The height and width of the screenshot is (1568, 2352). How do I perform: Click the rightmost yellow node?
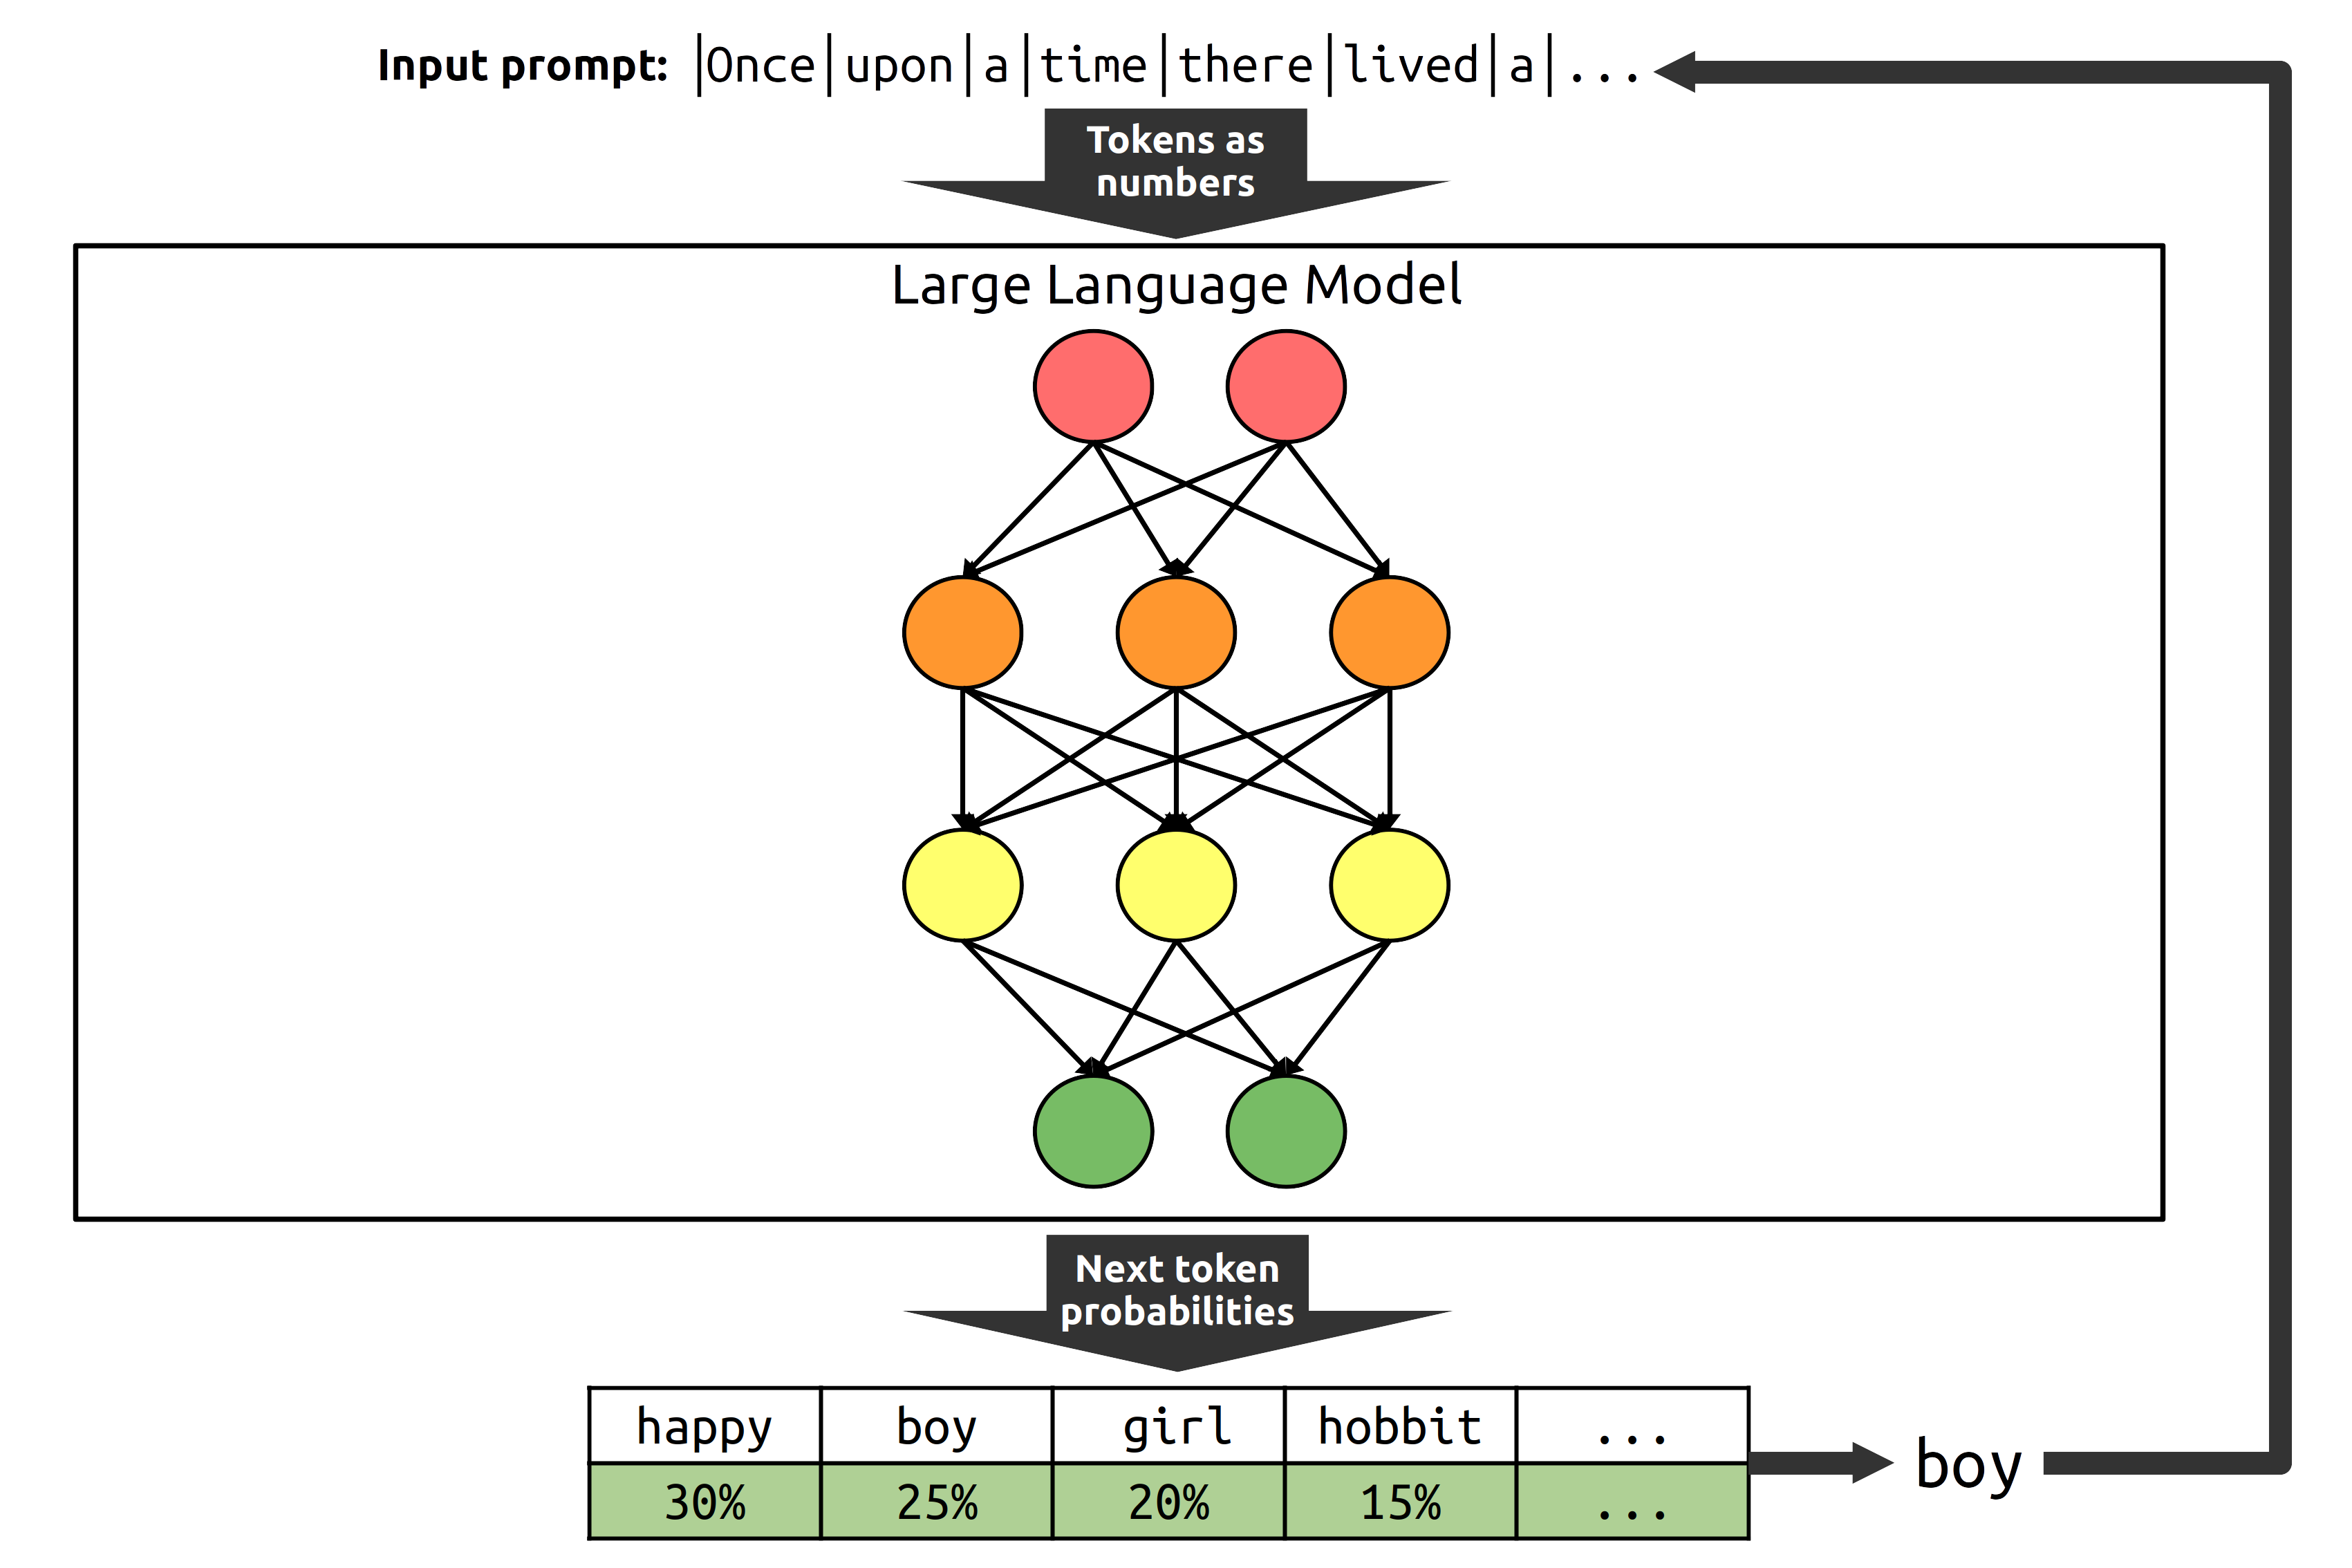point(1389,885)
